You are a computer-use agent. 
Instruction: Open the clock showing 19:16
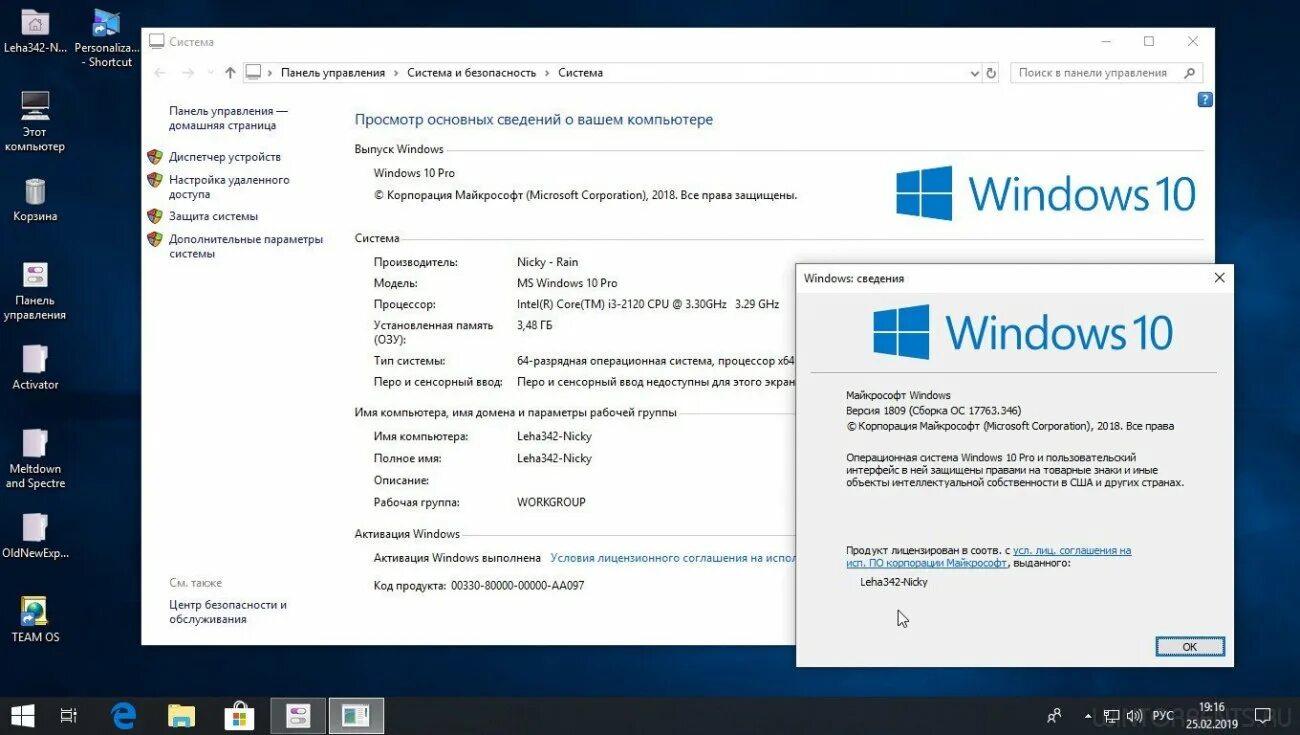pyautogui.click(x=1211, y=715)
